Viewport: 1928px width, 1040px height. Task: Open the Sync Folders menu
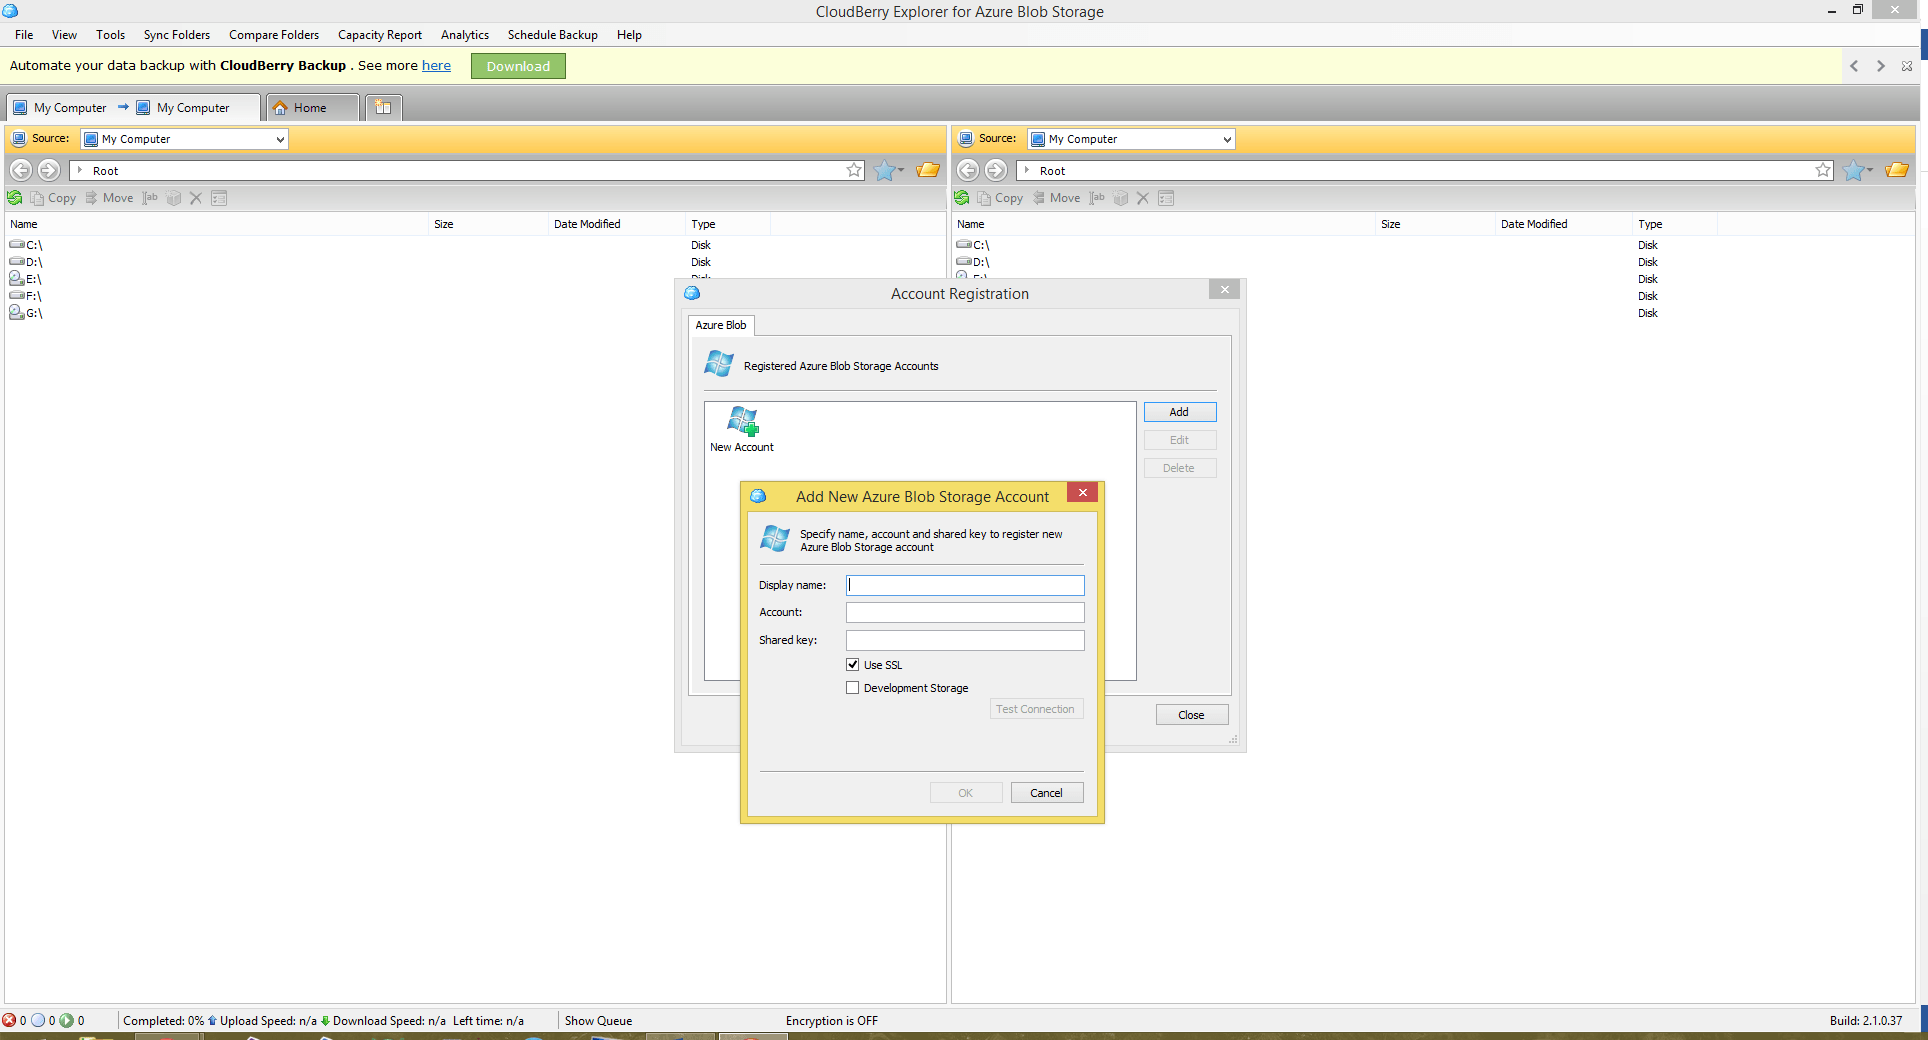coord(177,35)
